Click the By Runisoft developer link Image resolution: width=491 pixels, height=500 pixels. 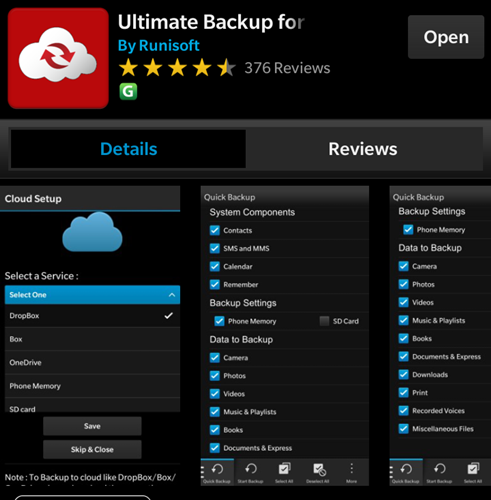159,46
